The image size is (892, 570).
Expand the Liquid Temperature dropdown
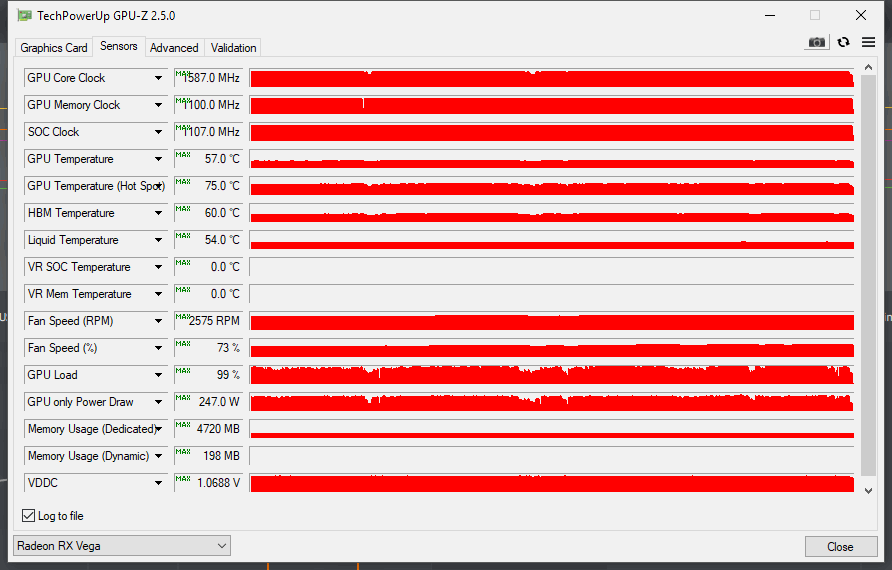click(x=158, y=240)
